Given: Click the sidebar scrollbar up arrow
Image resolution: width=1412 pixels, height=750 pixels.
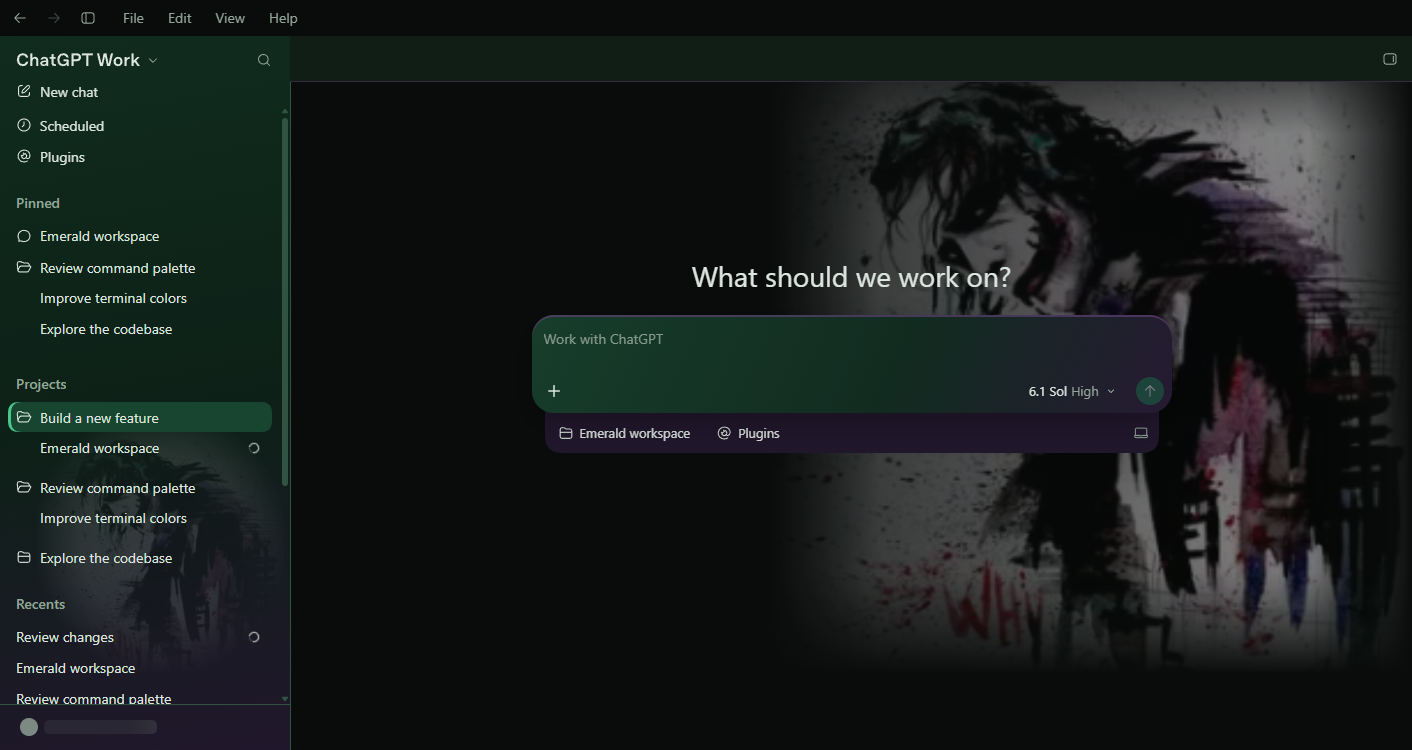Looking at the screenshot, I should pos(285,111).
